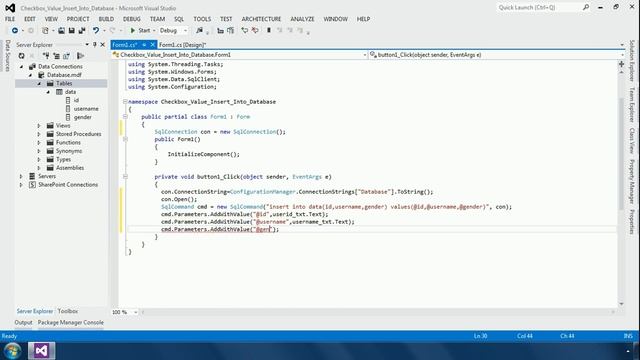Image resolution: width=640 pixels, height=360 pixels.
Task: Close the Form1.cs tab
Action: [153, 44]
